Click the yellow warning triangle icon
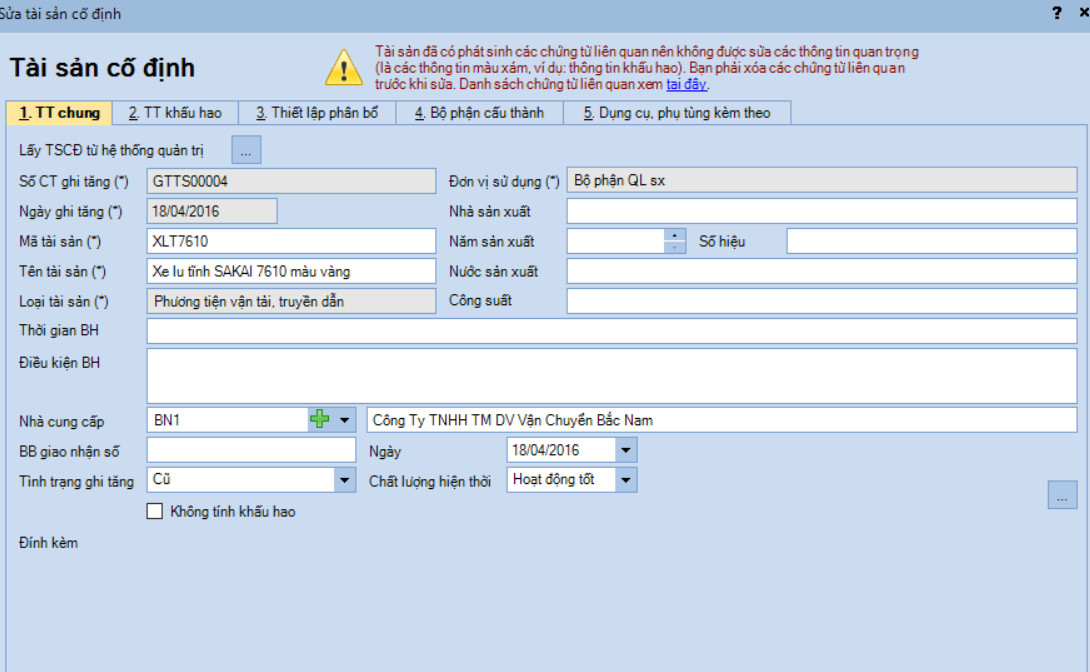This screenshot has height=672, width=1090. 343,67
